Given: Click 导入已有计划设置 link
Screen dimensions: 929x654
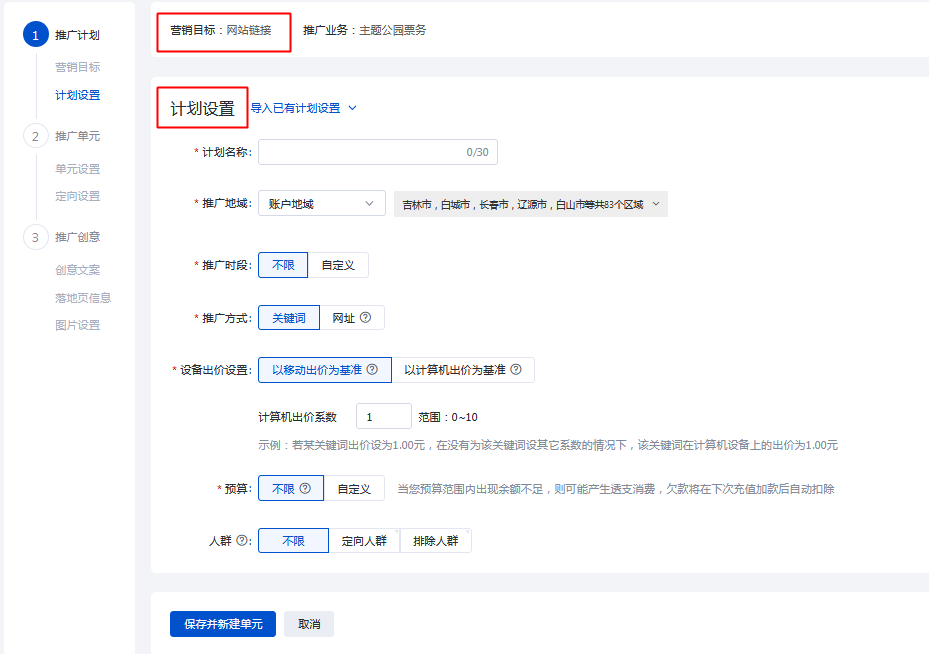Looking at the screenshot, I should coord(295,108).
